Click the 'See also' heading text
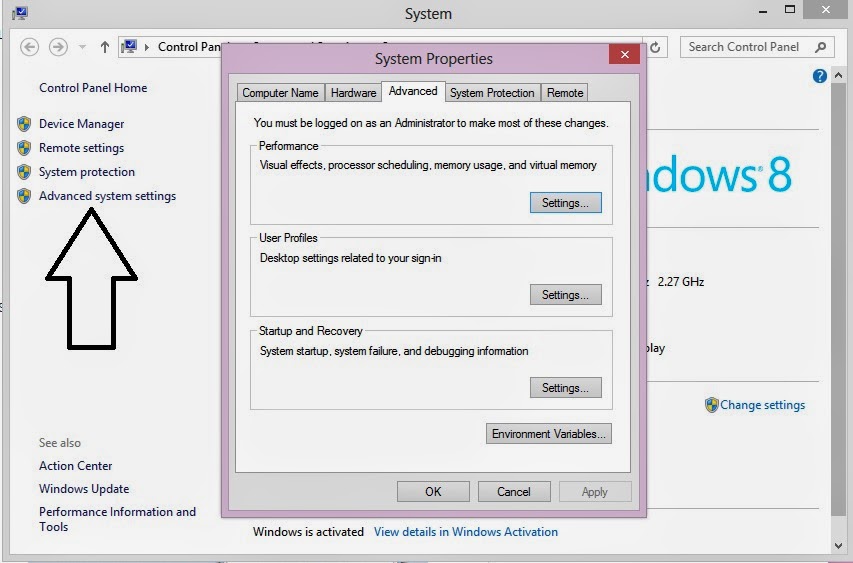Image resolution: width=853 pixels, height=563 pixels. 60,443
